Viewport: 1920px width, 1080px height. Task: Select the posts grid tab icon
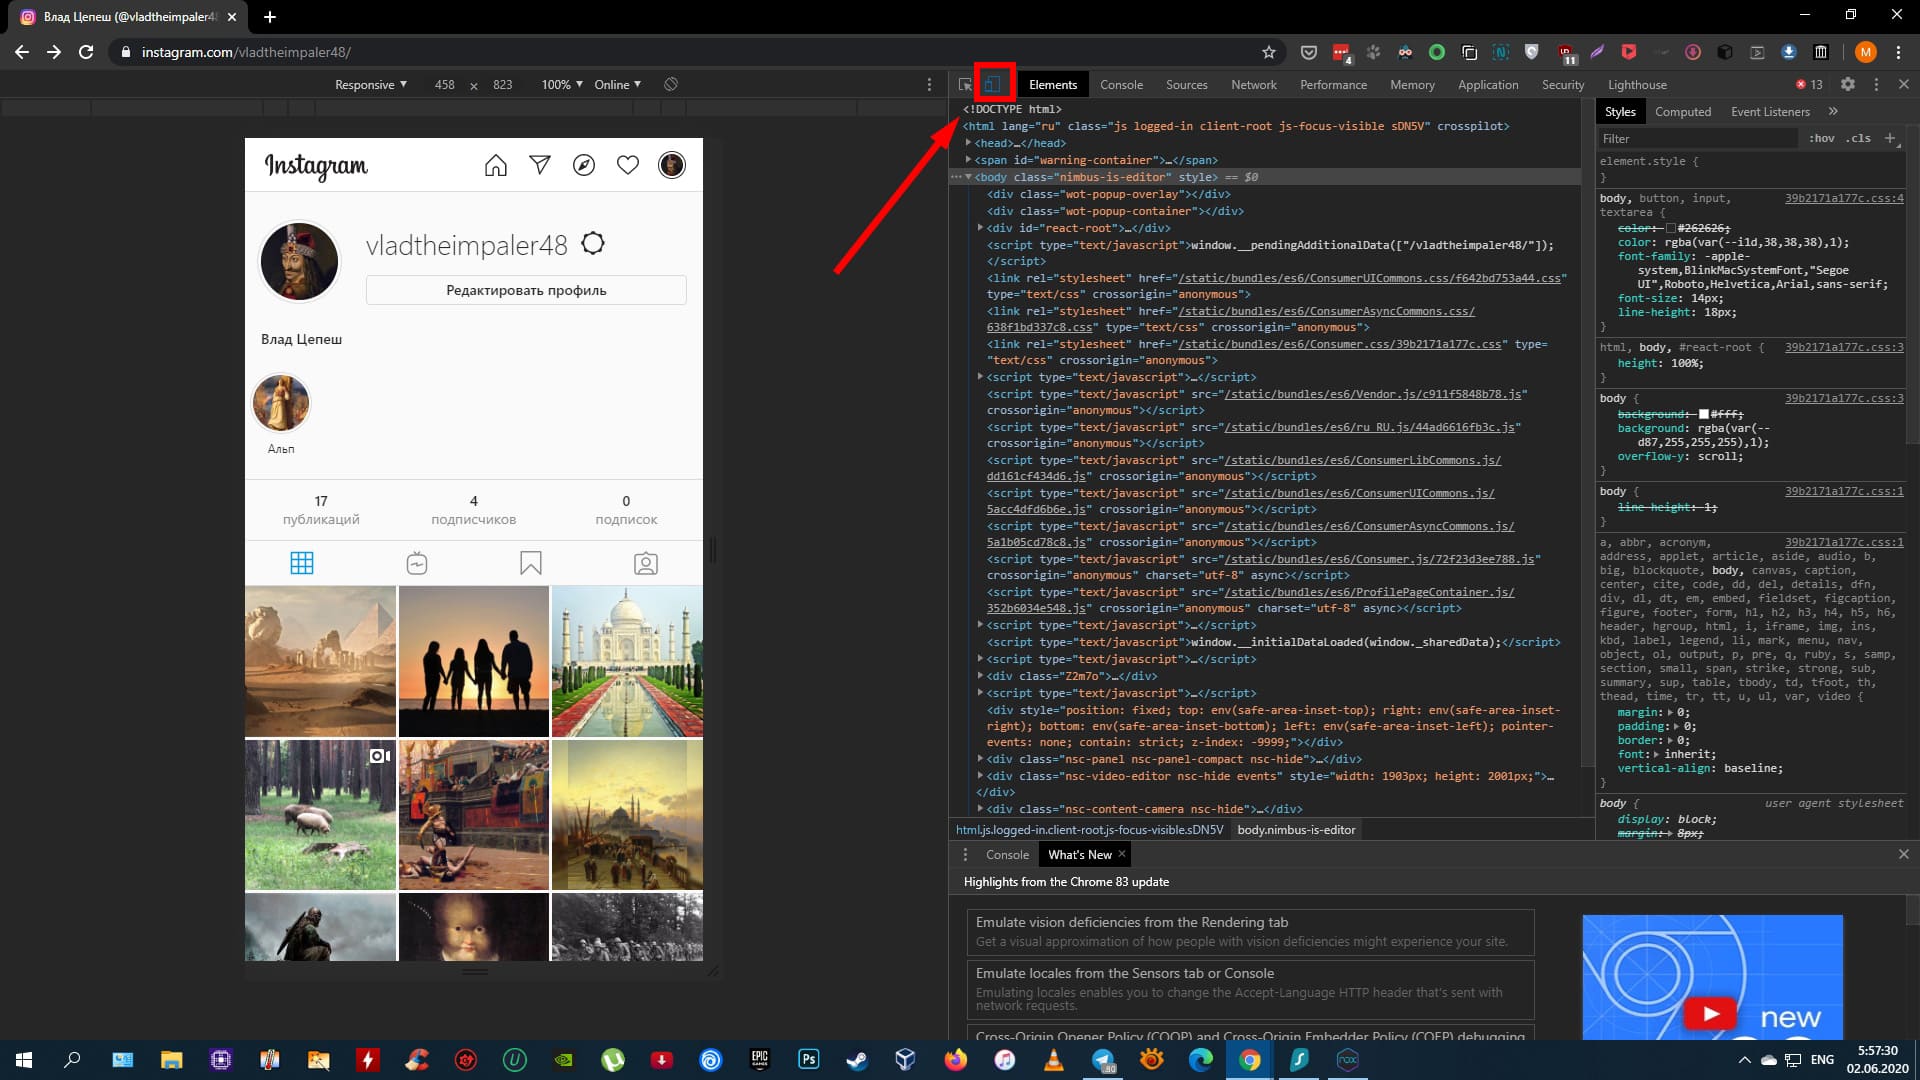302,563
